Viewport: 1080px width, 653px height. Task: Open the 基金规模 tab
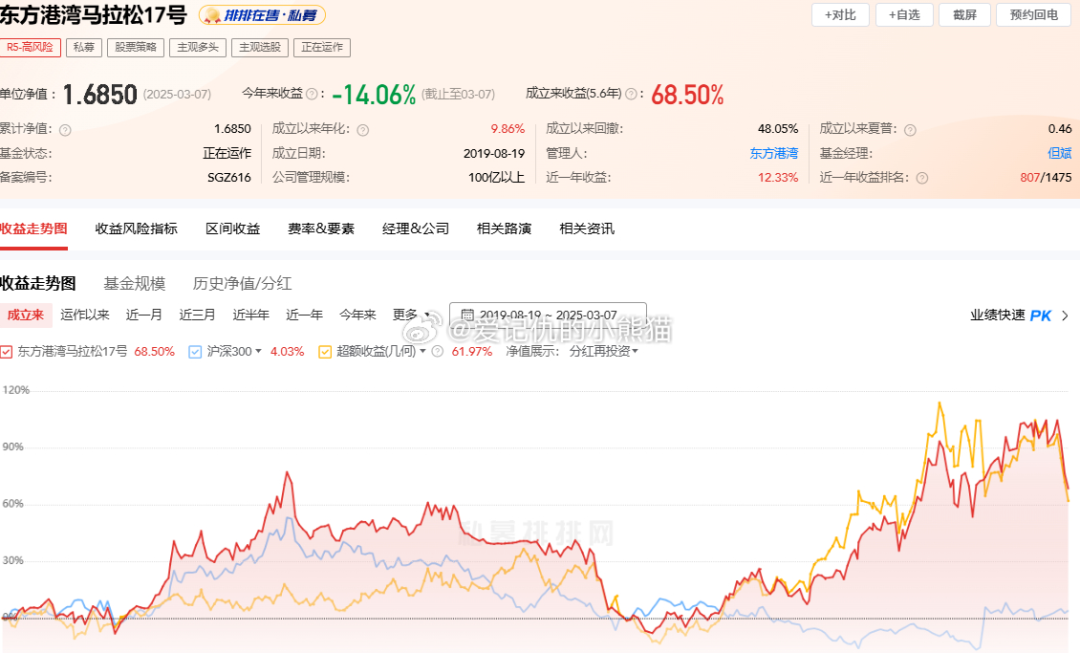[x=134, y=283]
